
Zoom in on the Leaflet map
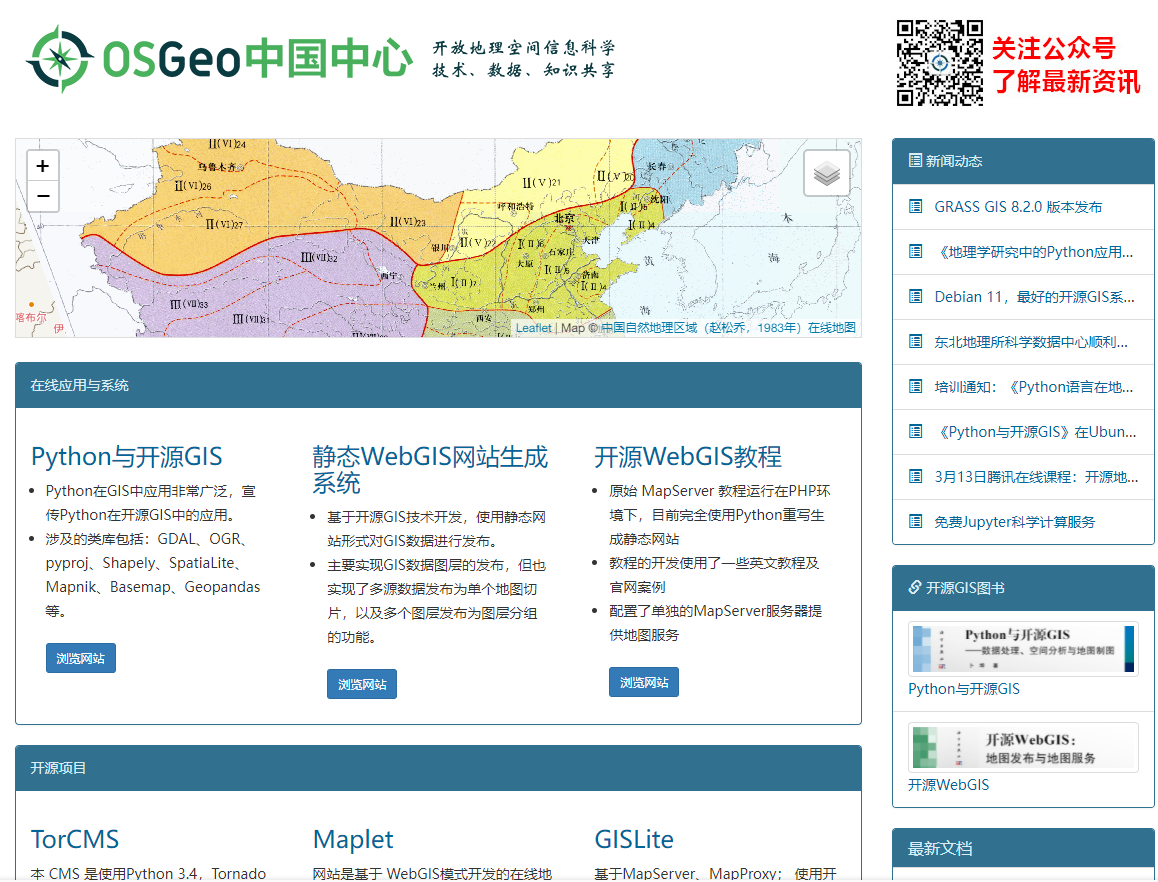tap(43, 167)
